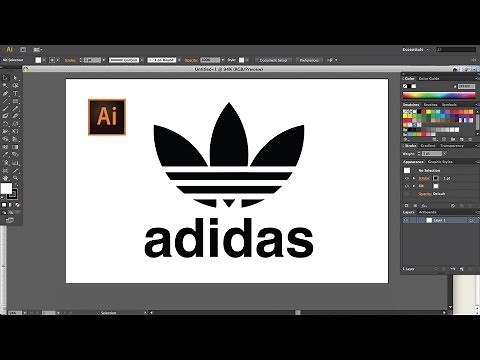
Task: Select the Magic Wand tool
Action: pyautogui.click(x=5, y=86)
